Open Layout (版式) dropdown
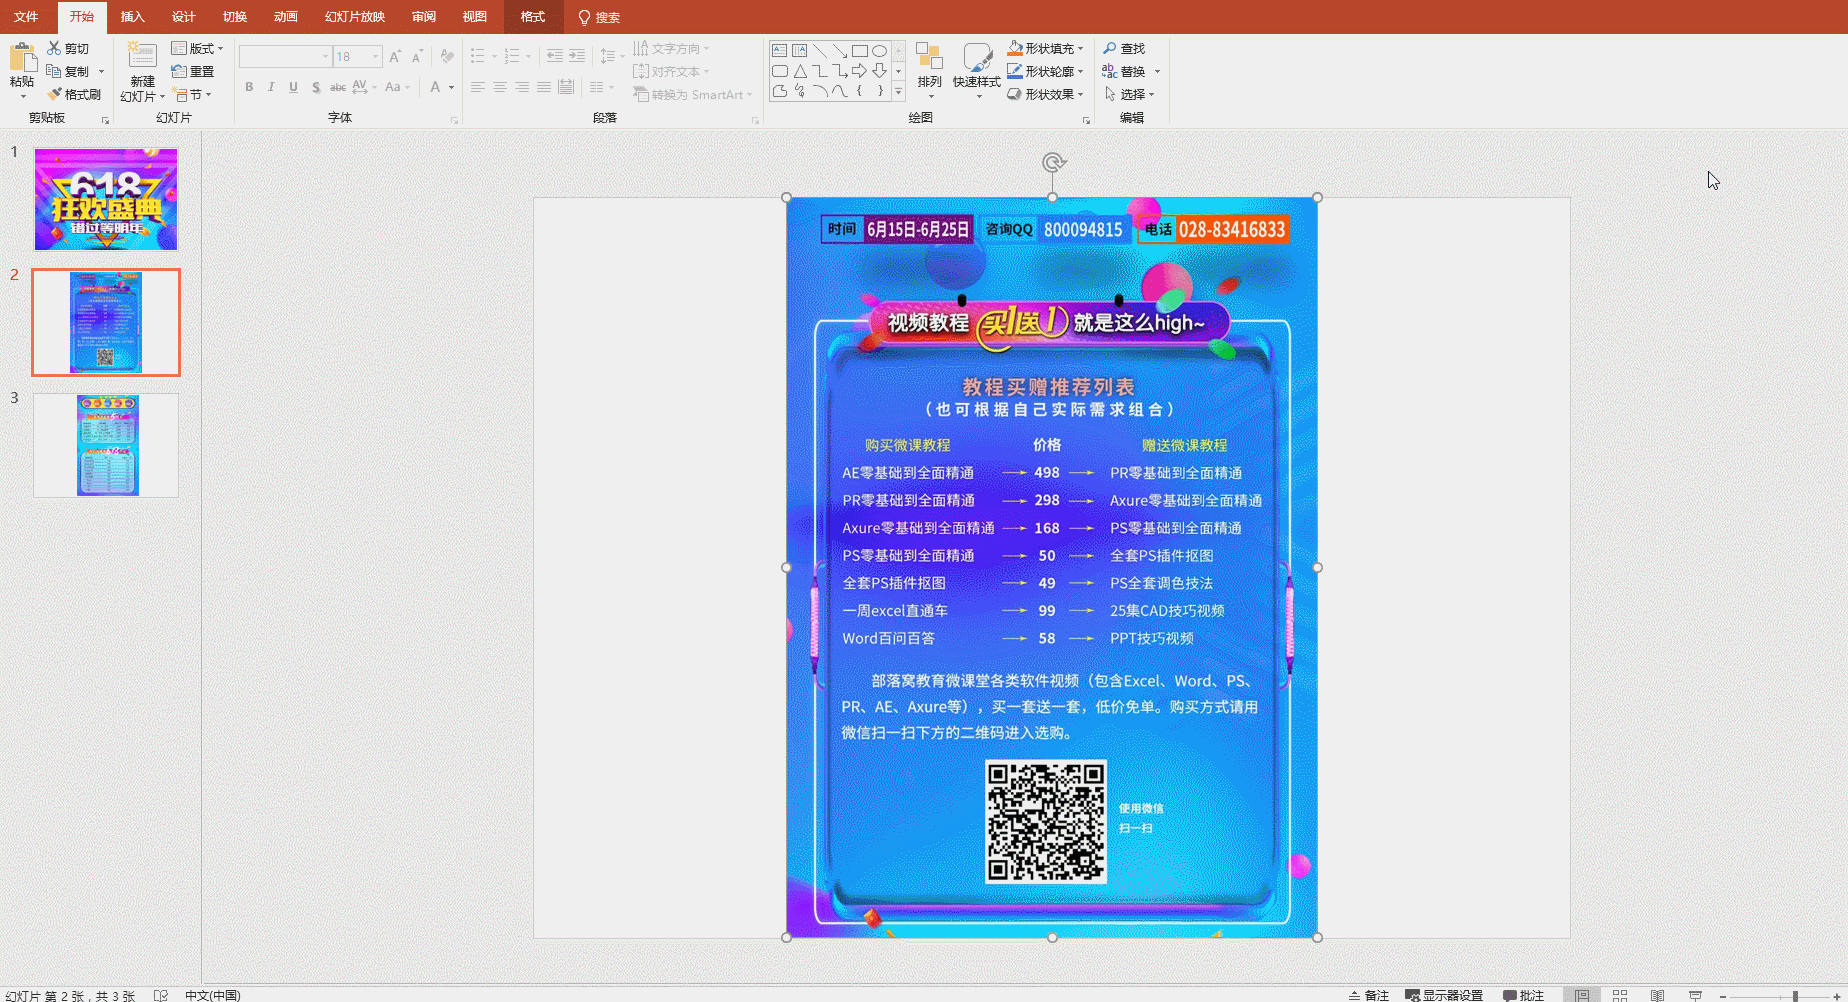The width and height of the screenshot is (1848, 1002). [x=197, y=48]
